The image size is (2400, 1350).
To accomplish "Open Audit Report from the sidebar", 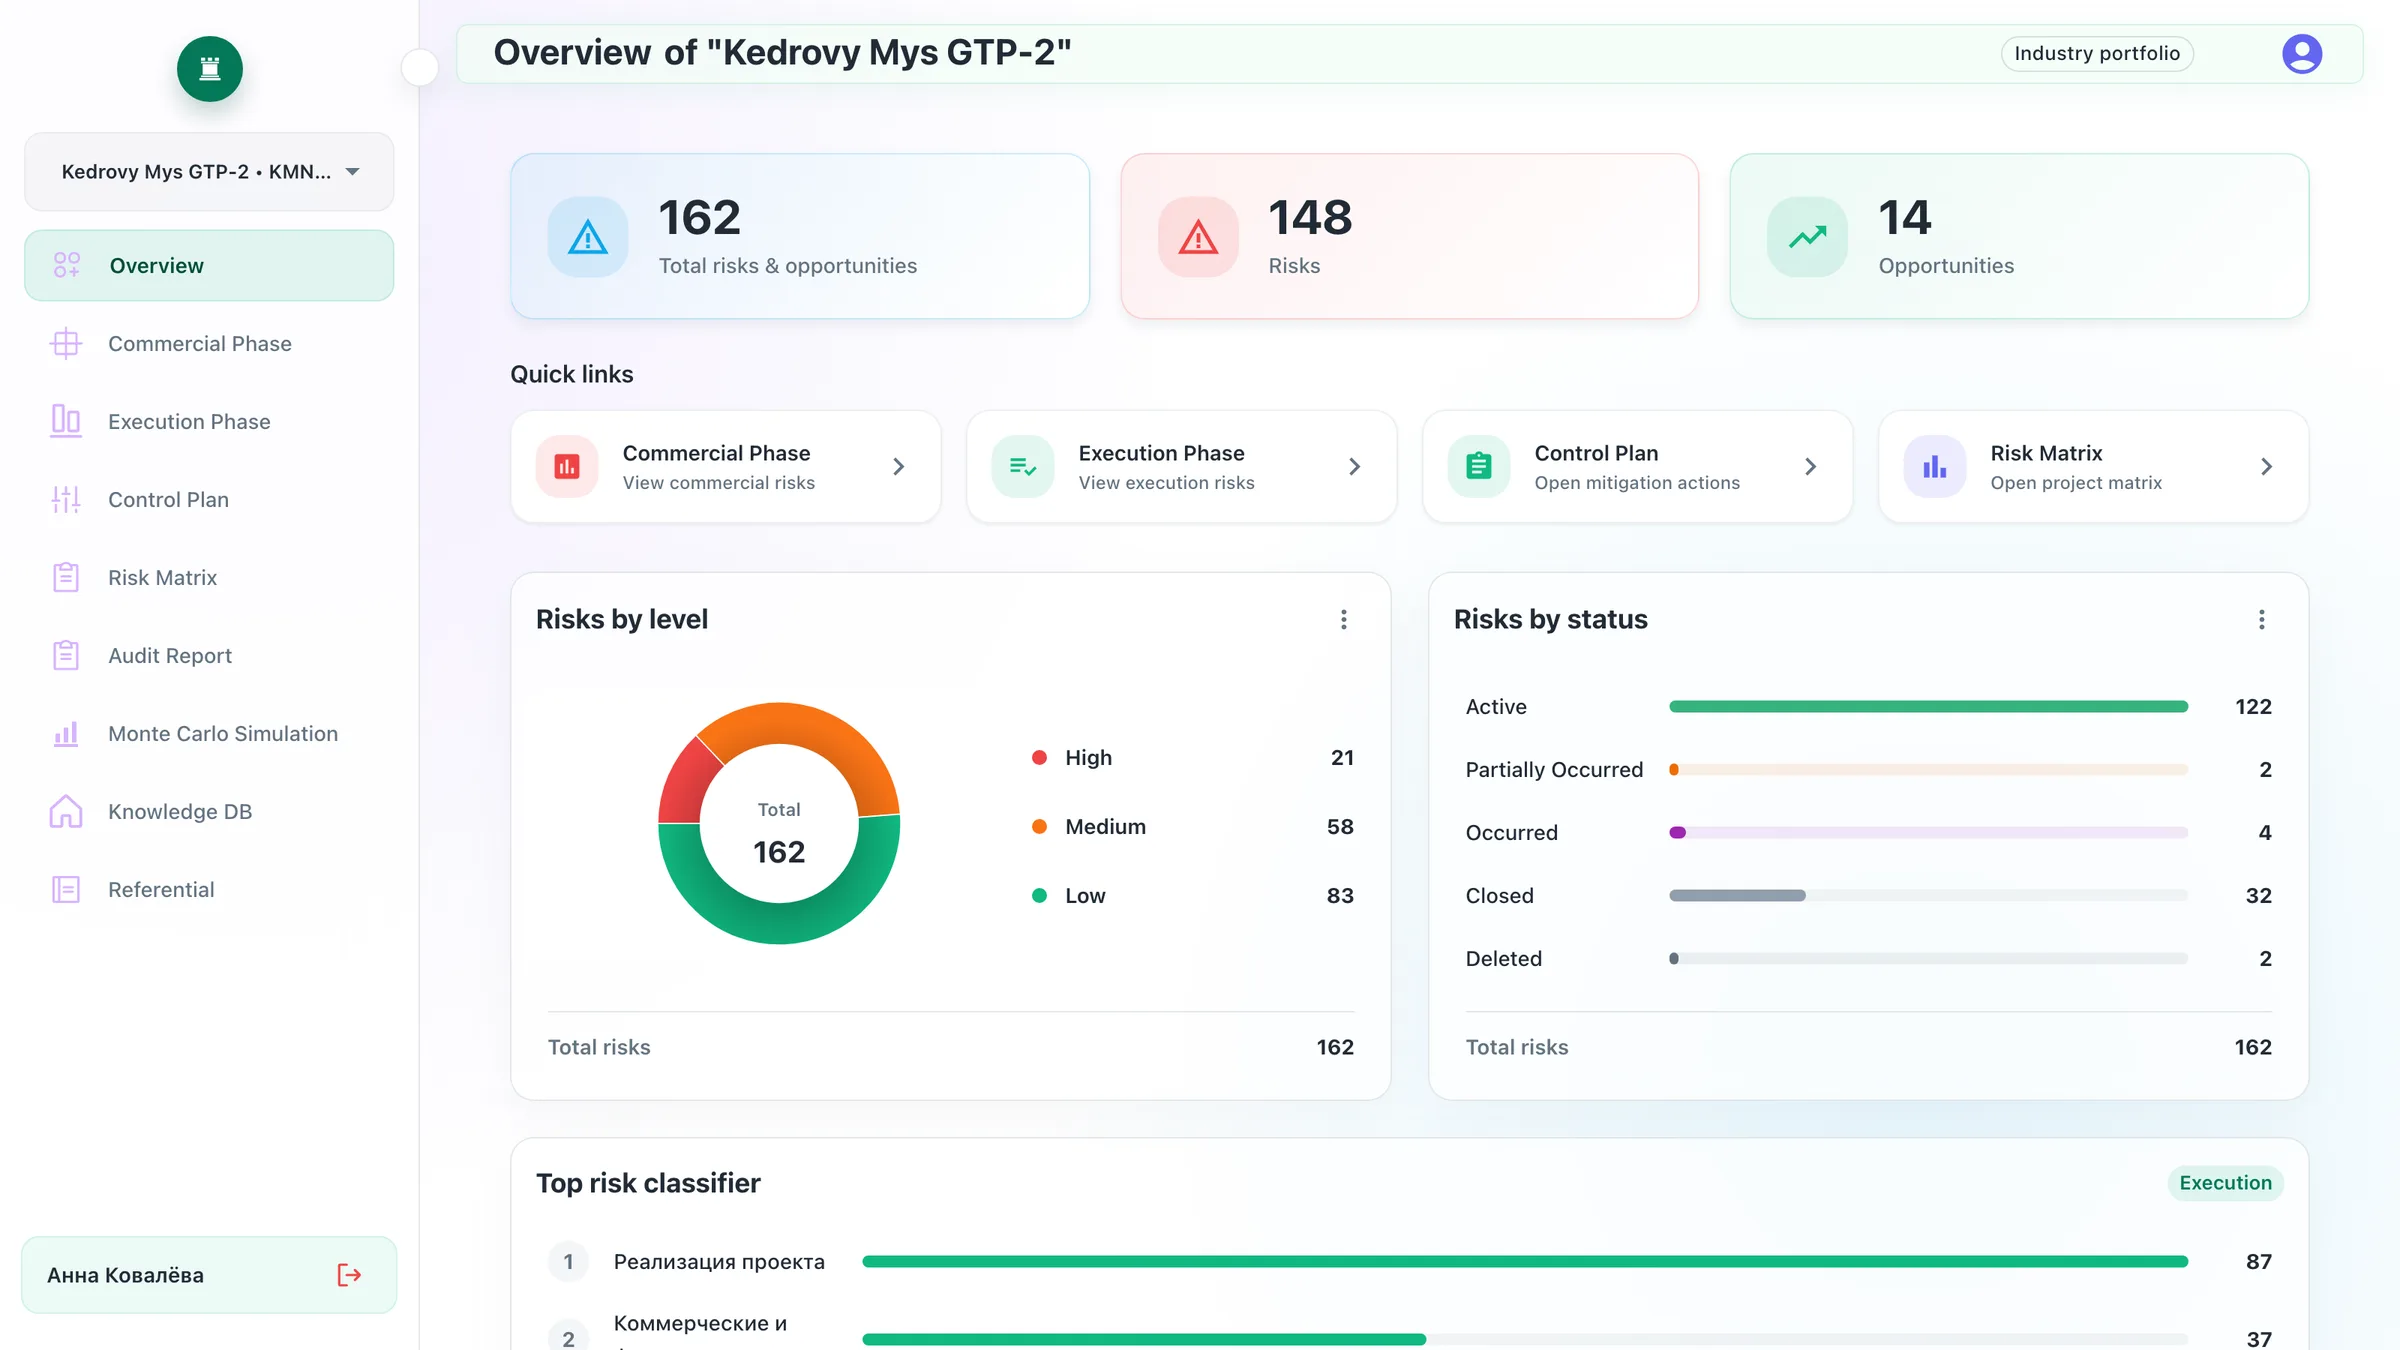I will click(x=209, y=656).
